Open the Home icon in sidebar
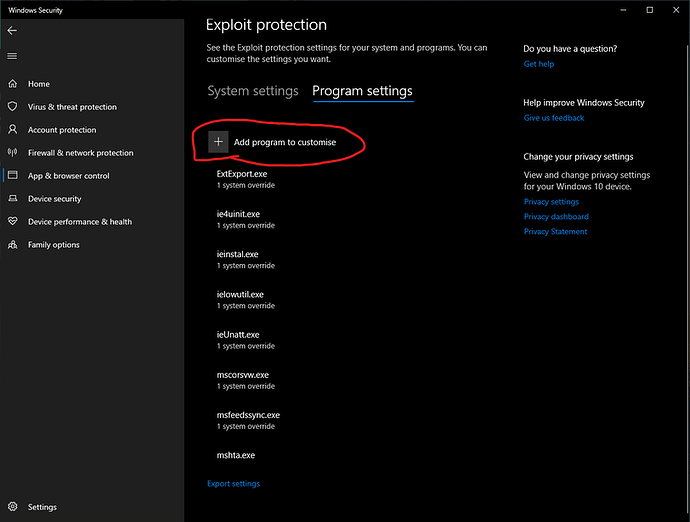 (x=12, y=84)
